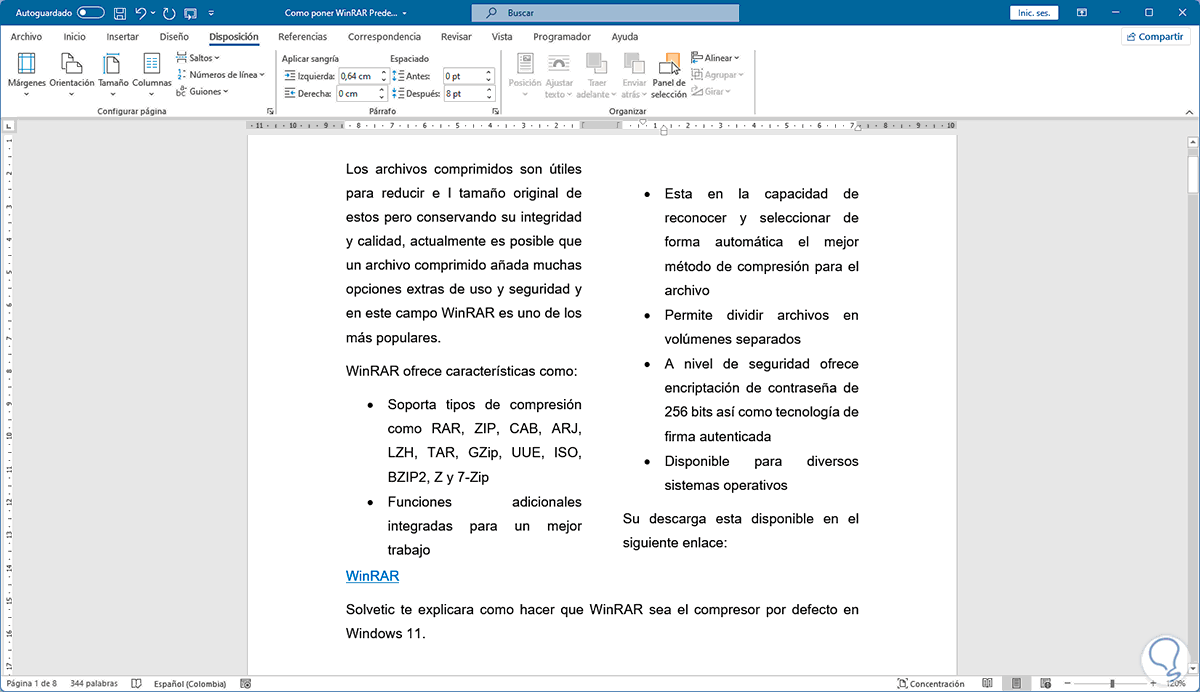Open the Márgenes page margins menu

tap(27, 76)
